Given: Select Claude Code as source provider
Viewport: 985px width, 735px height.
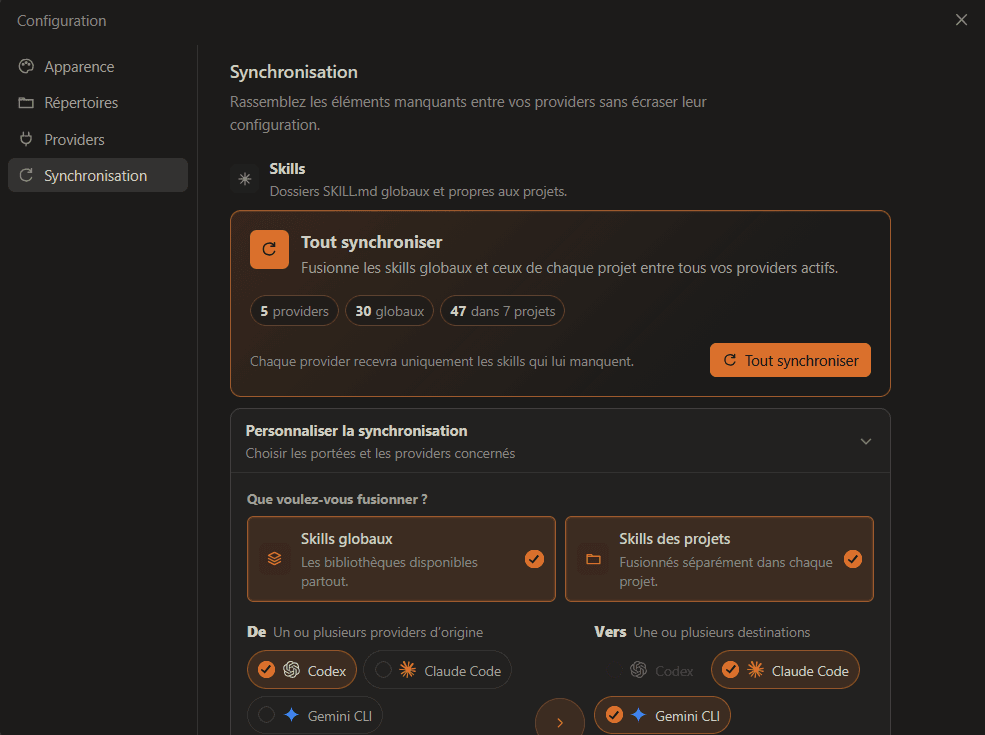Looking at the screenshot, I should click(437, 670).
